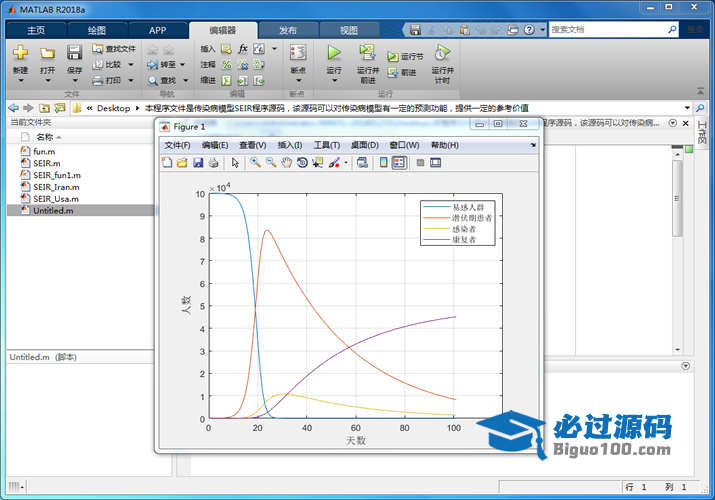The height and width of the screenshot is (500, 715).
Task: Open the address bar path dropdown arrow
Action: [687, 108]
